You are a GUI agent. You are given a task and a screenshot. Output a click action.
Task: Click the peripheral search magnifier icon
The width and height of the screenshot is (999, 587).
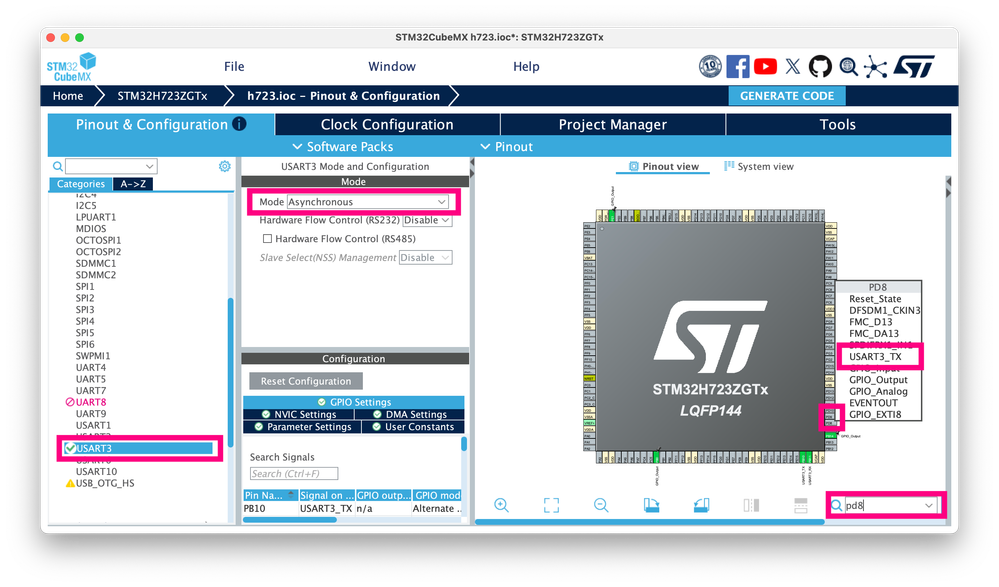click(57, 166)
